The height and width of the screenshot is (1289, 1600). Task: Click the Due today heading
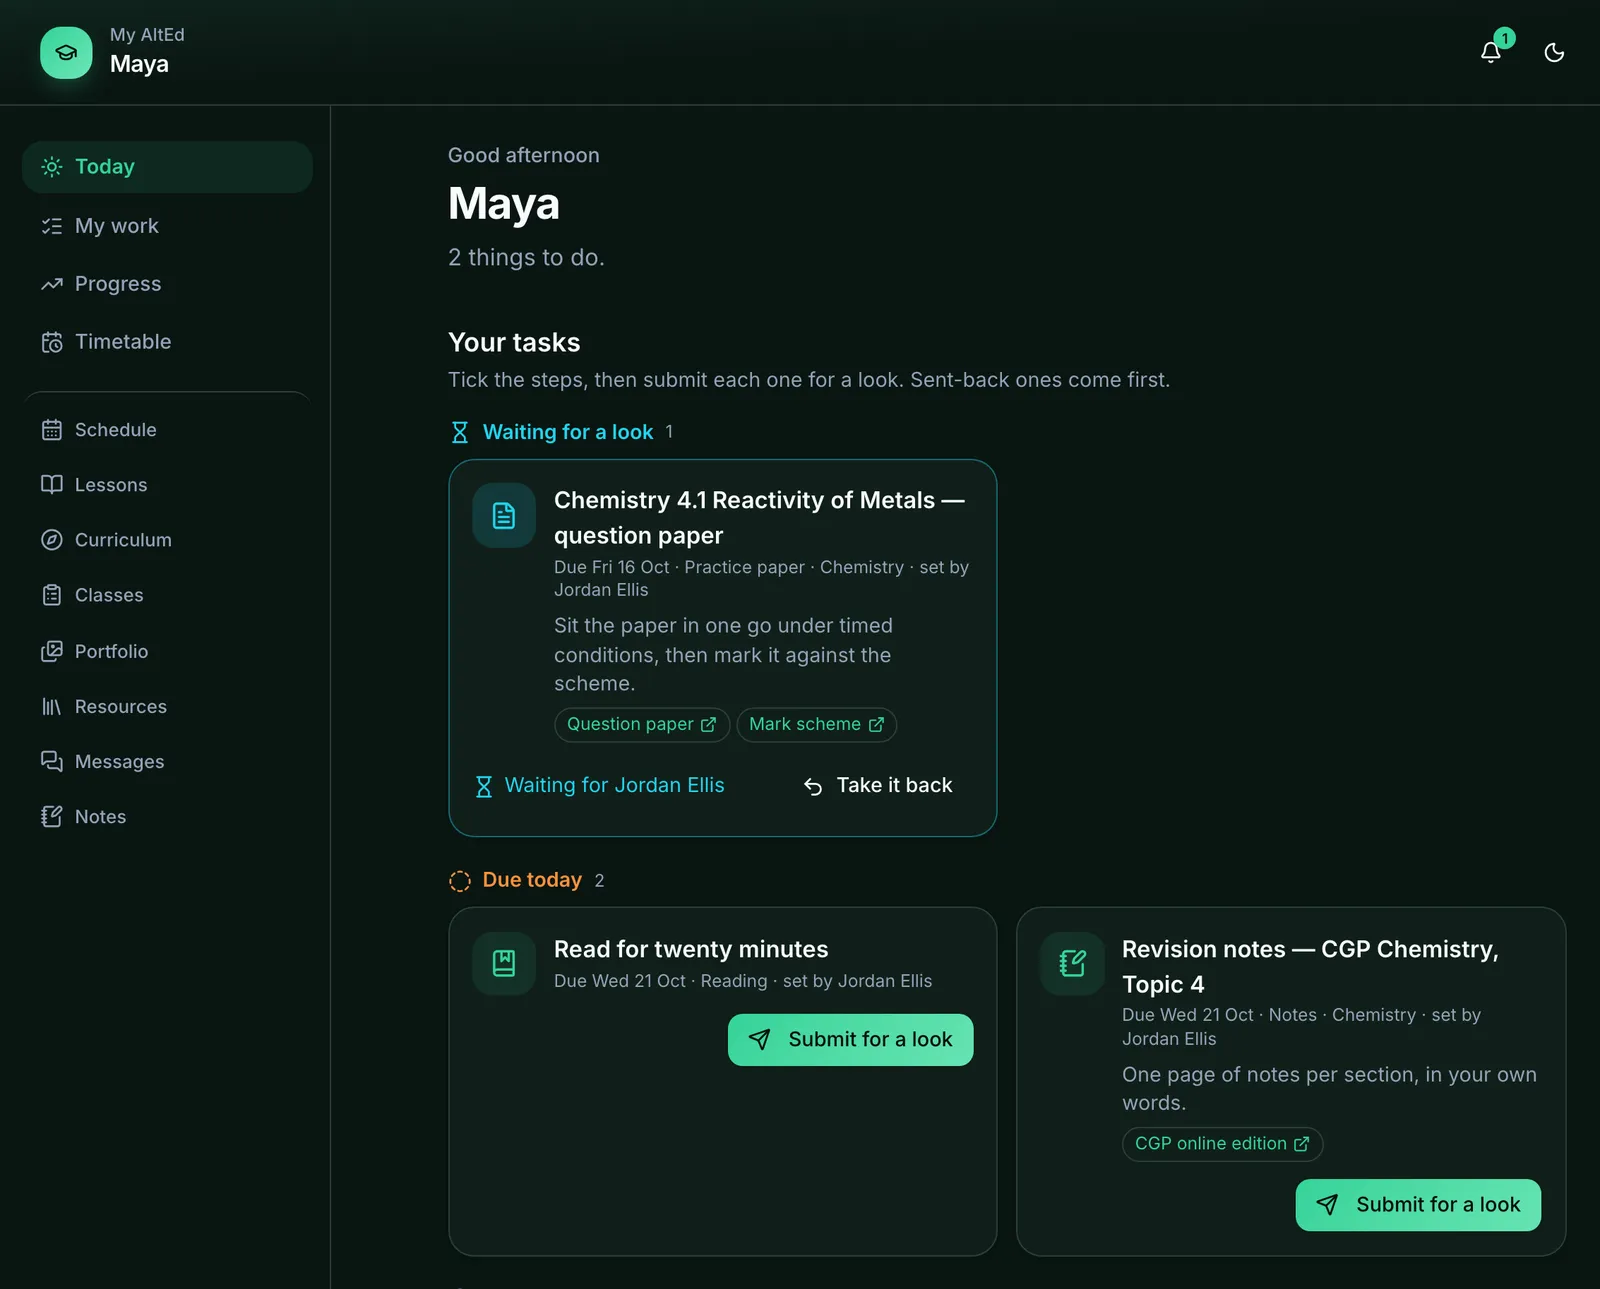tap(532, 880)
